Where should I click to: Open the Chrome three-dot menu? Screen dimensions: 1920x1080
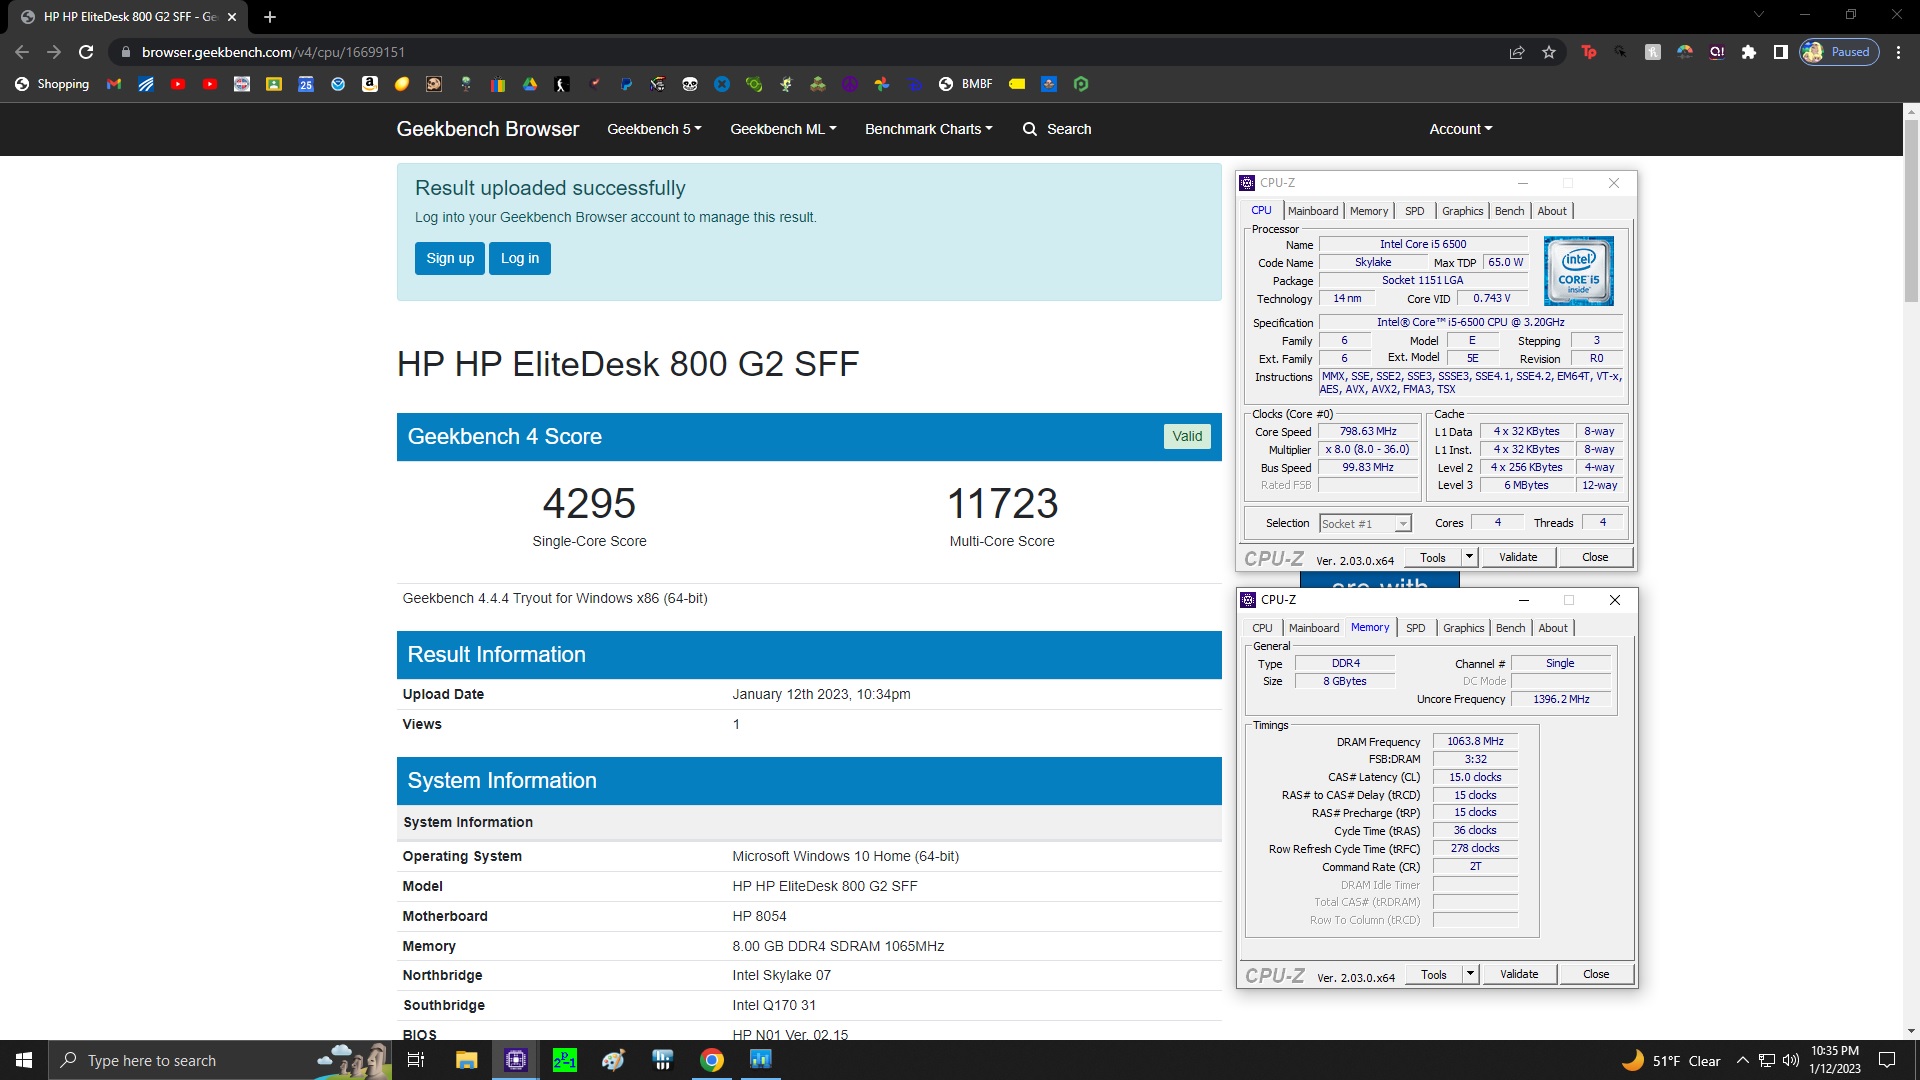click(x=1899, y=52)
